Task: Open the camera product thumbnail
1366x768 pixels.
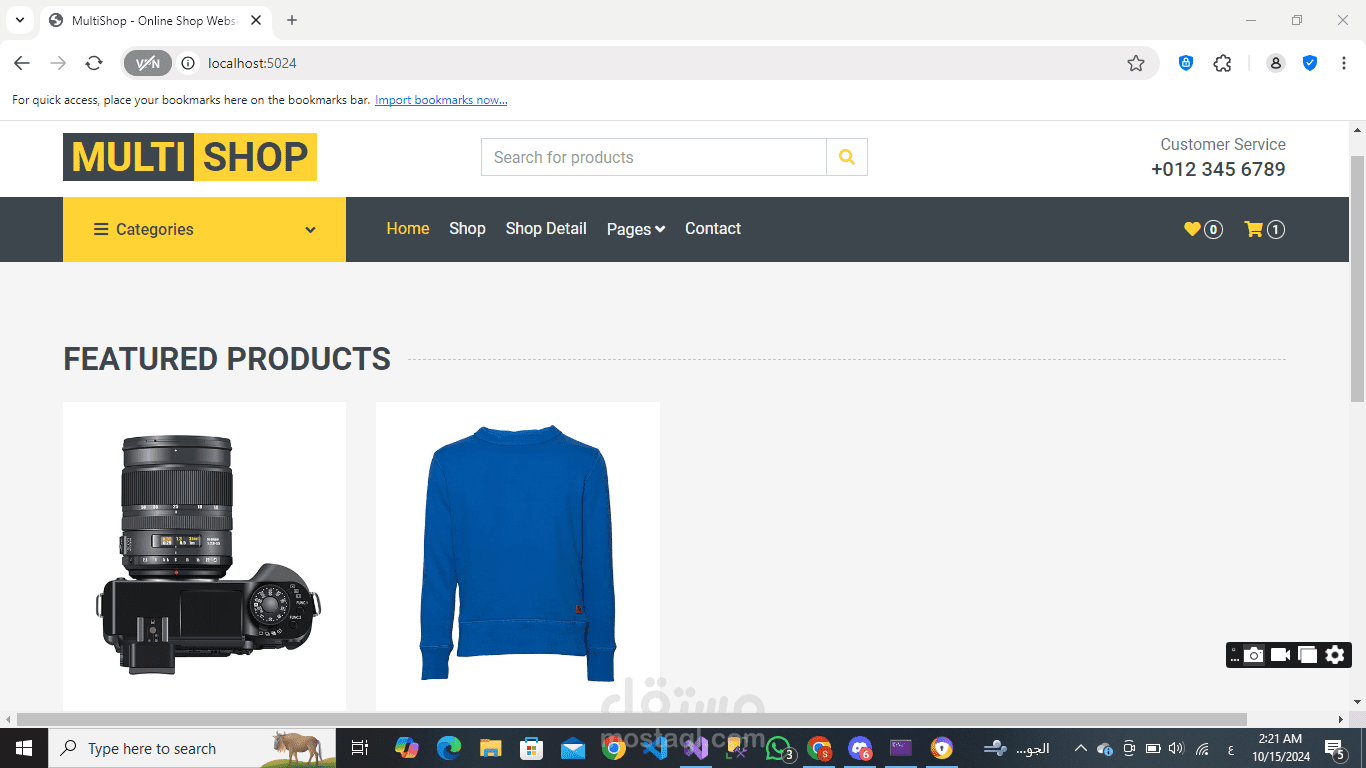Action: click(204, 556)
